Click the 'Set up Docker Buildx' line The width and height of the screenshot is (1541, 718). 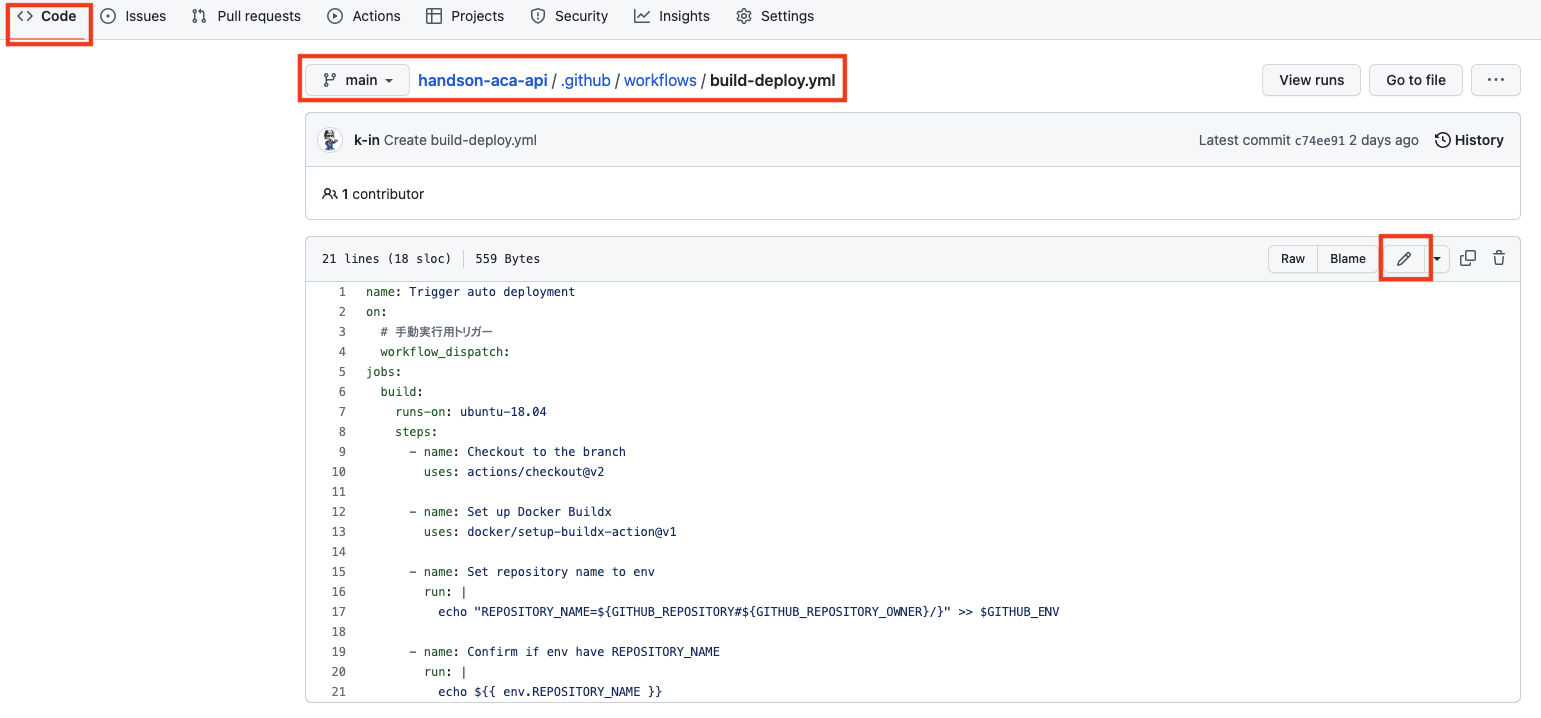click(511, 512)
